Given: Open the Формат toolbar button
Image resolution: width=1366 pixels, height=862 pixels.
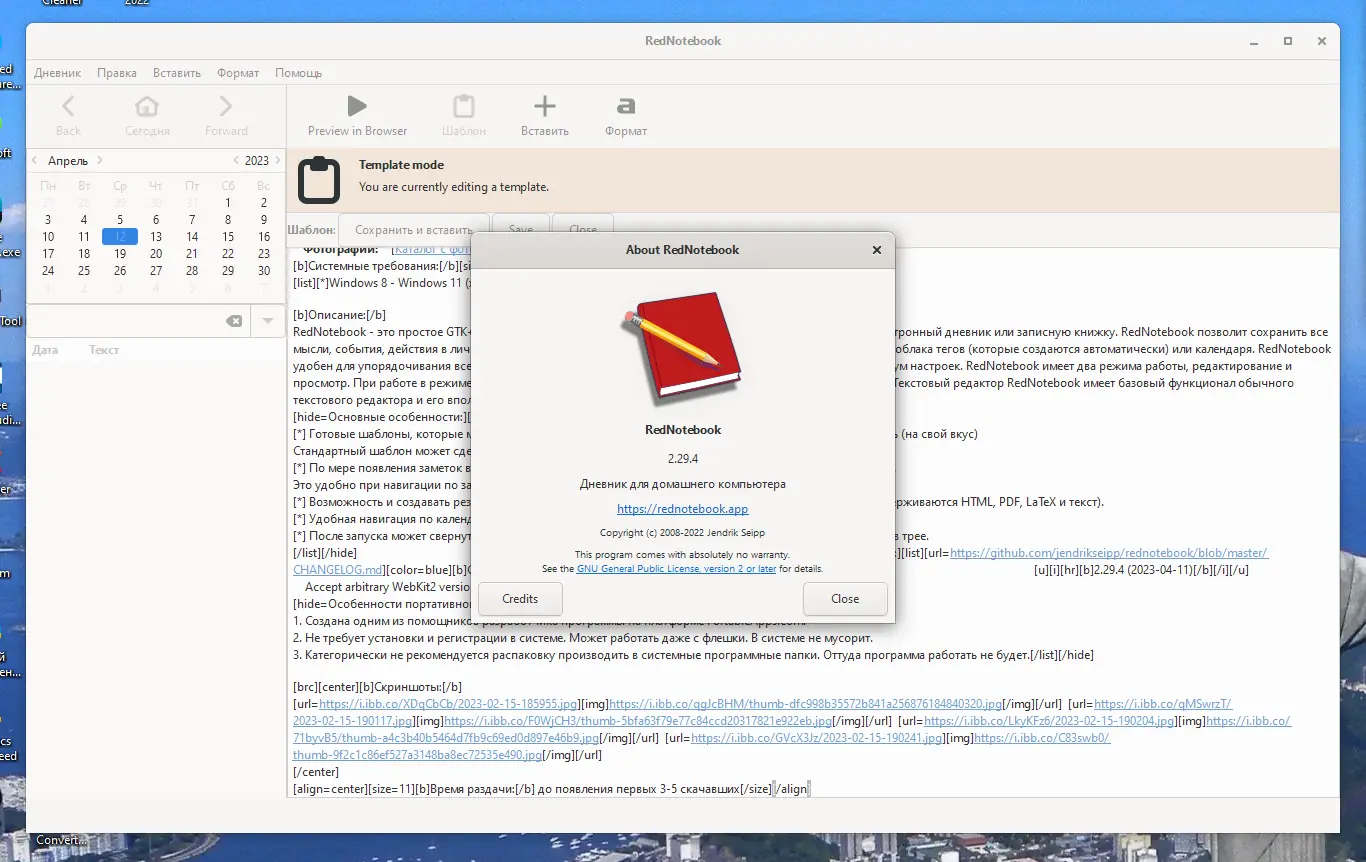Looking at the screenshot, I should [626, 115].
